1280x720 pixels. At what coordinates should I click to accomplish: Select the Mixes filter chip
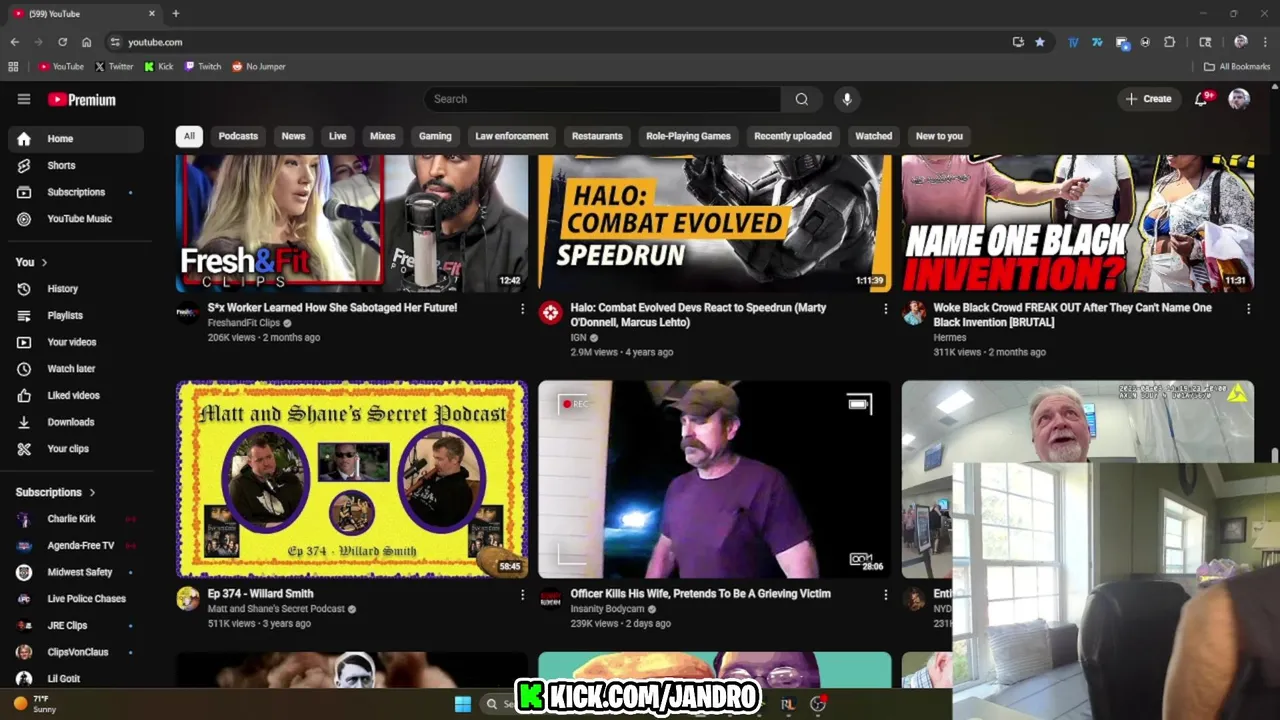pos(383,136)
